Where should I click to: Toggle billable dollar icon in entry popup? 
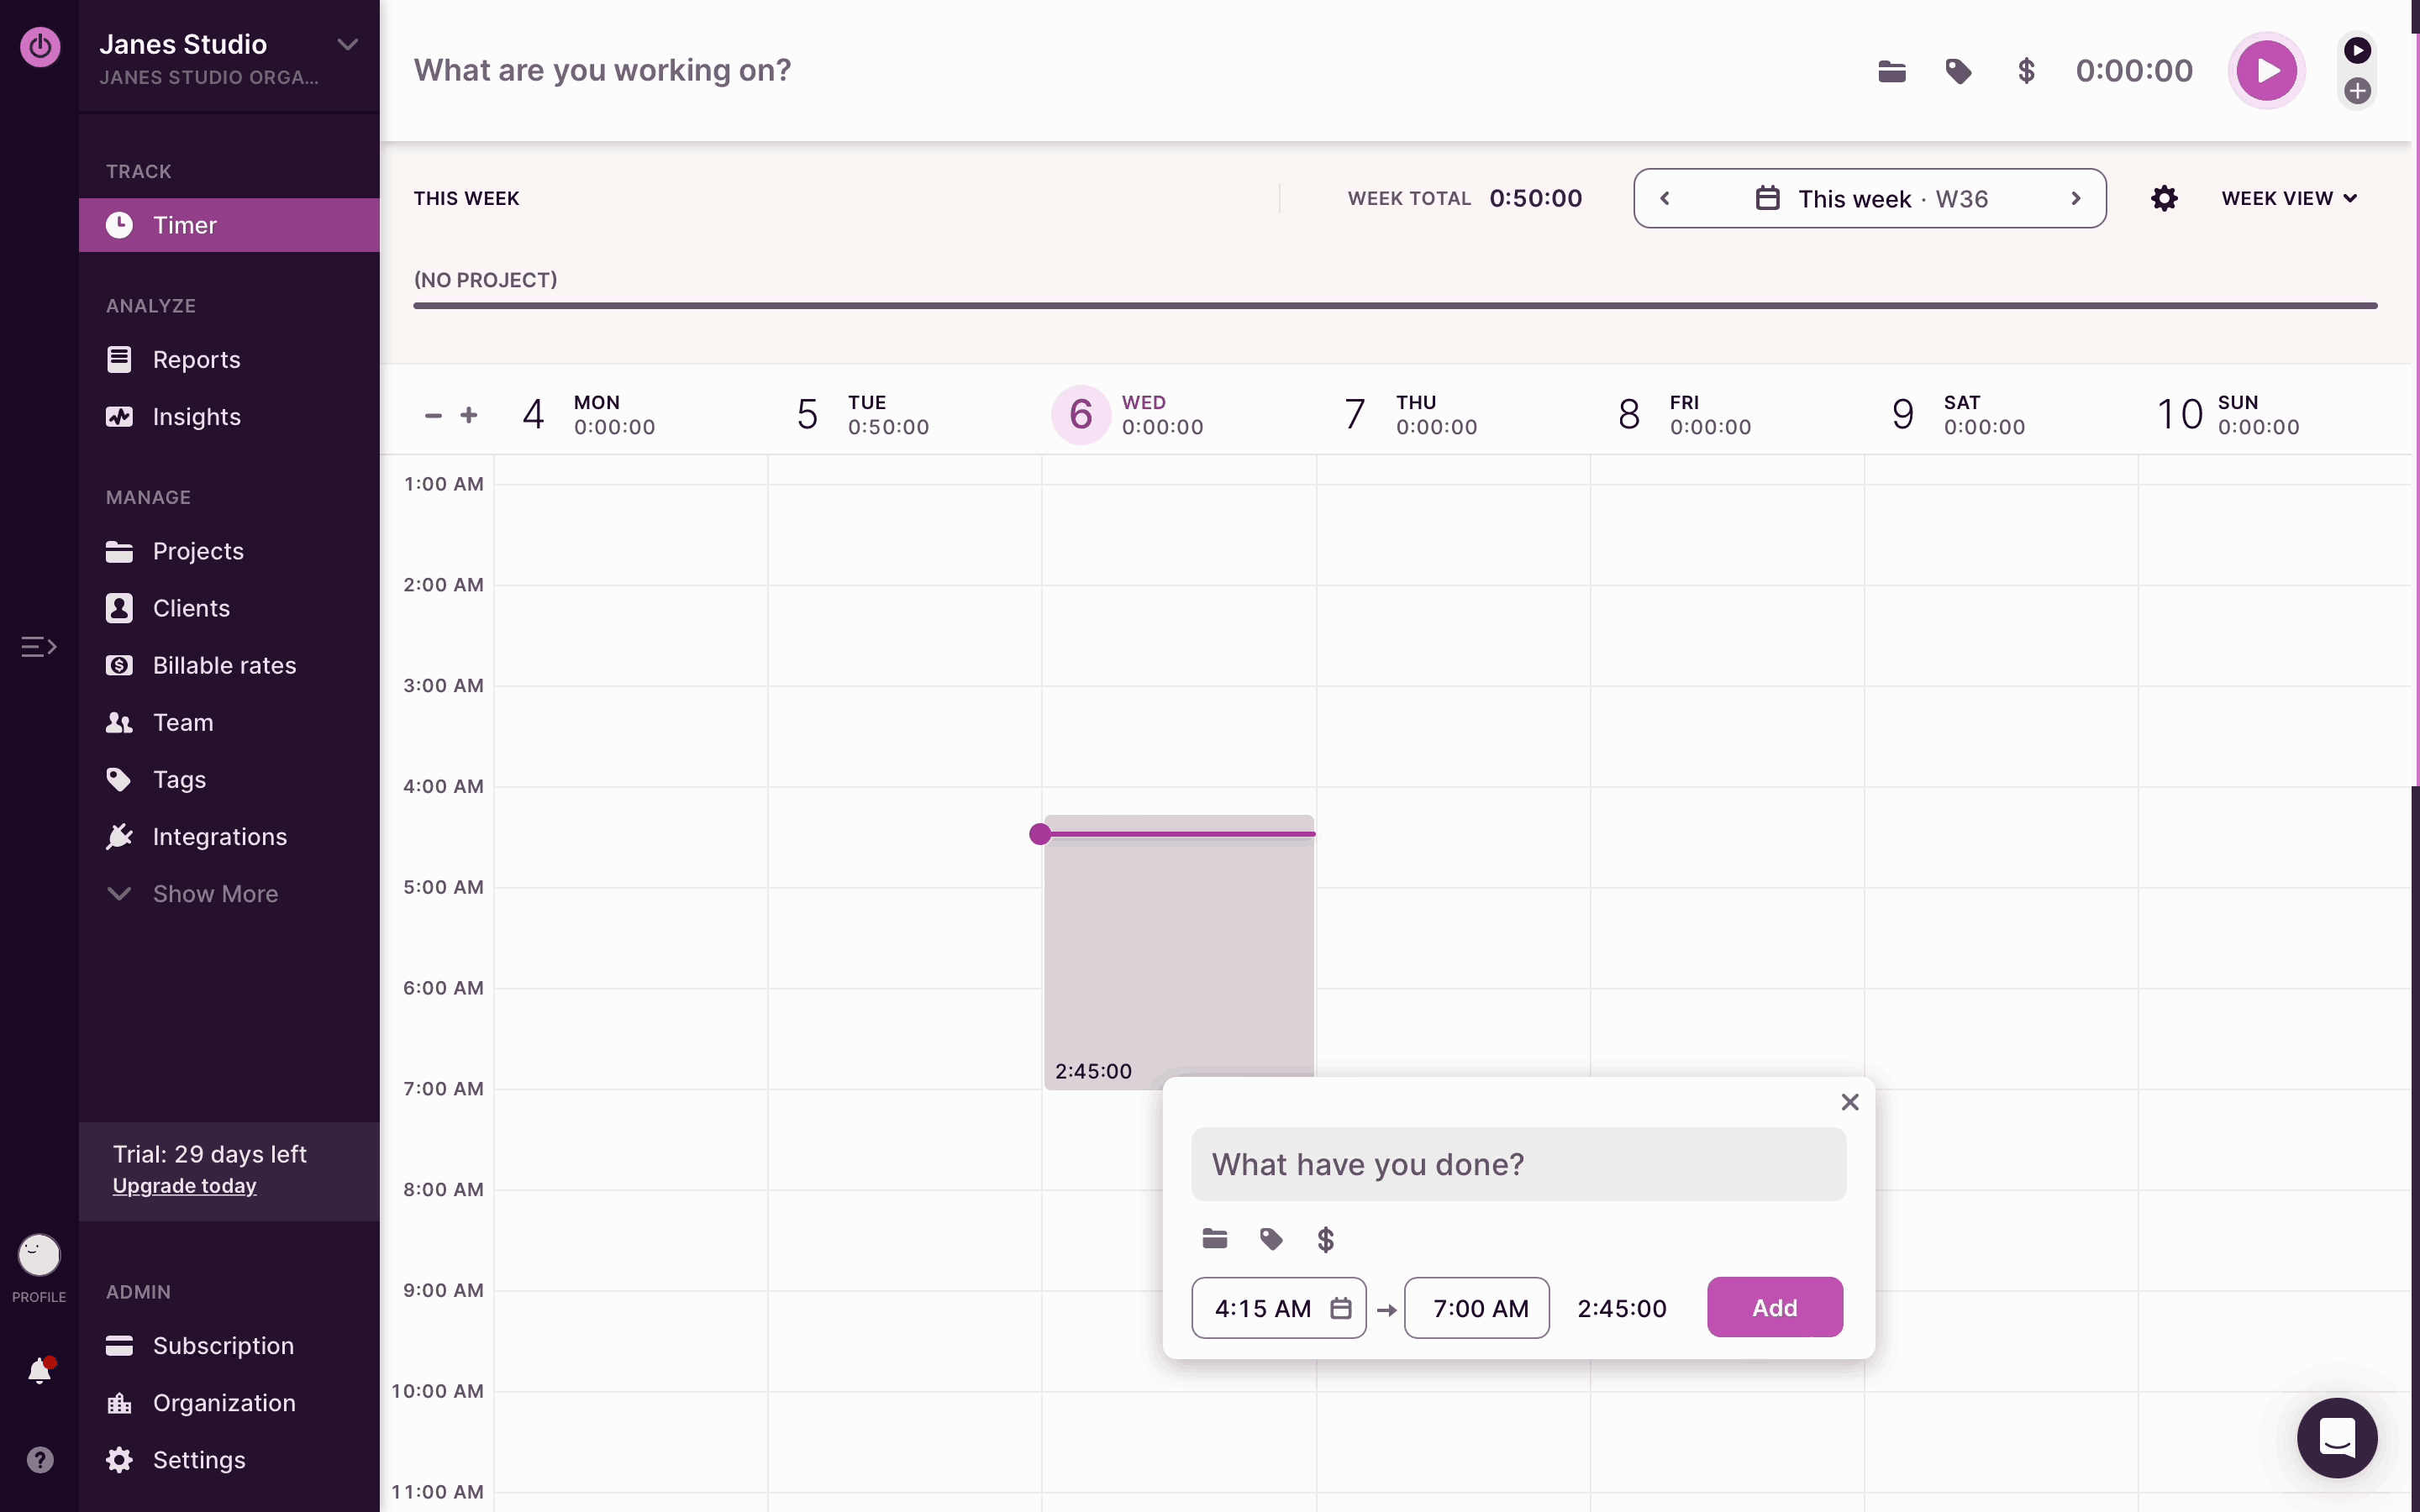[x=1325, y=1240]
